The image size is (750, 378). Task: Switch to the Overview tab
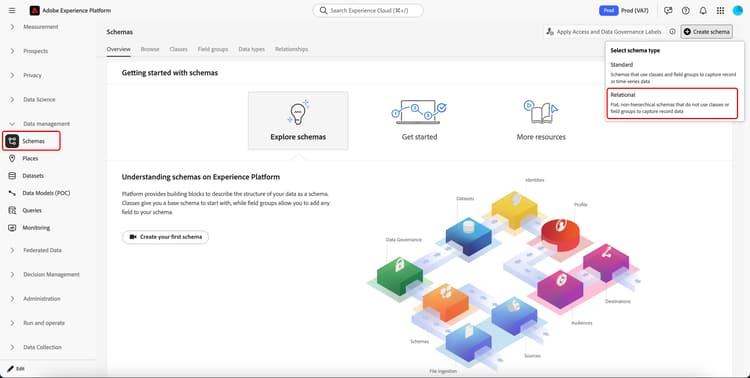point(119,49)
